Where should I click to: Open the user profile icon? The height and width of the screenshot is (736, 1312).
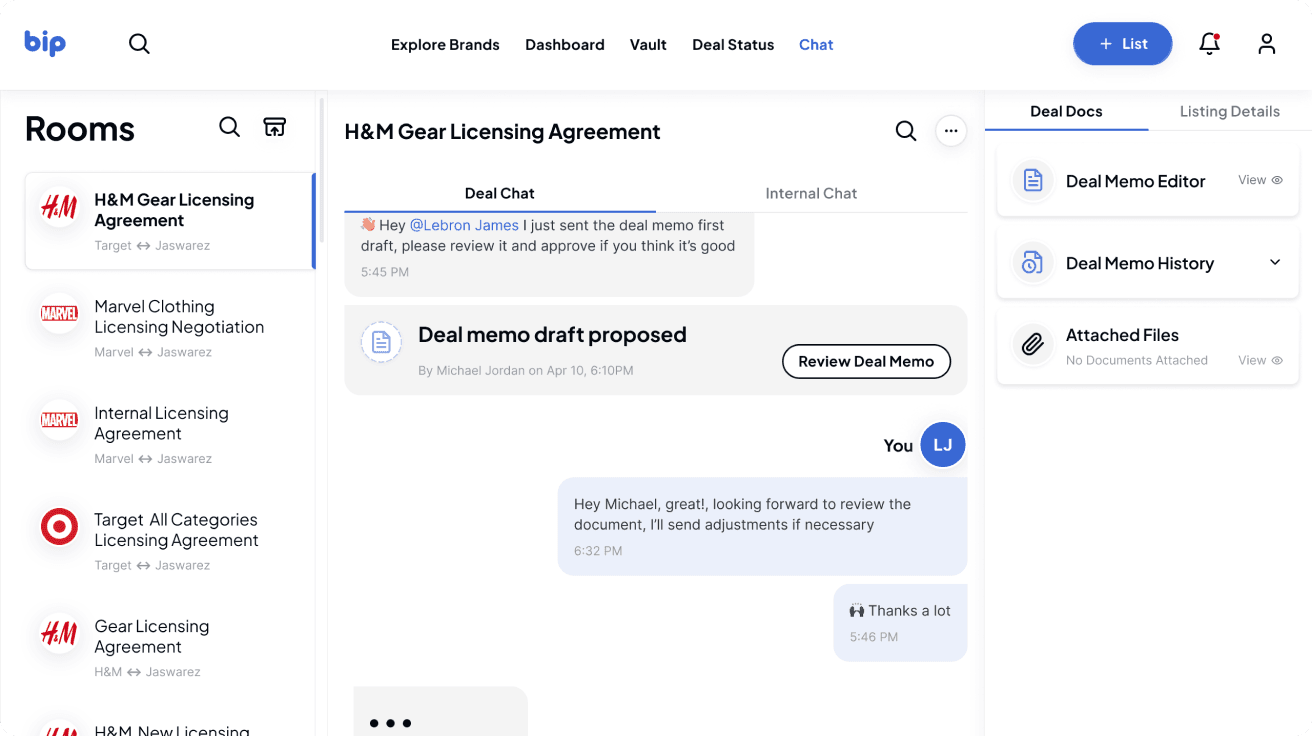(1267, 44)
